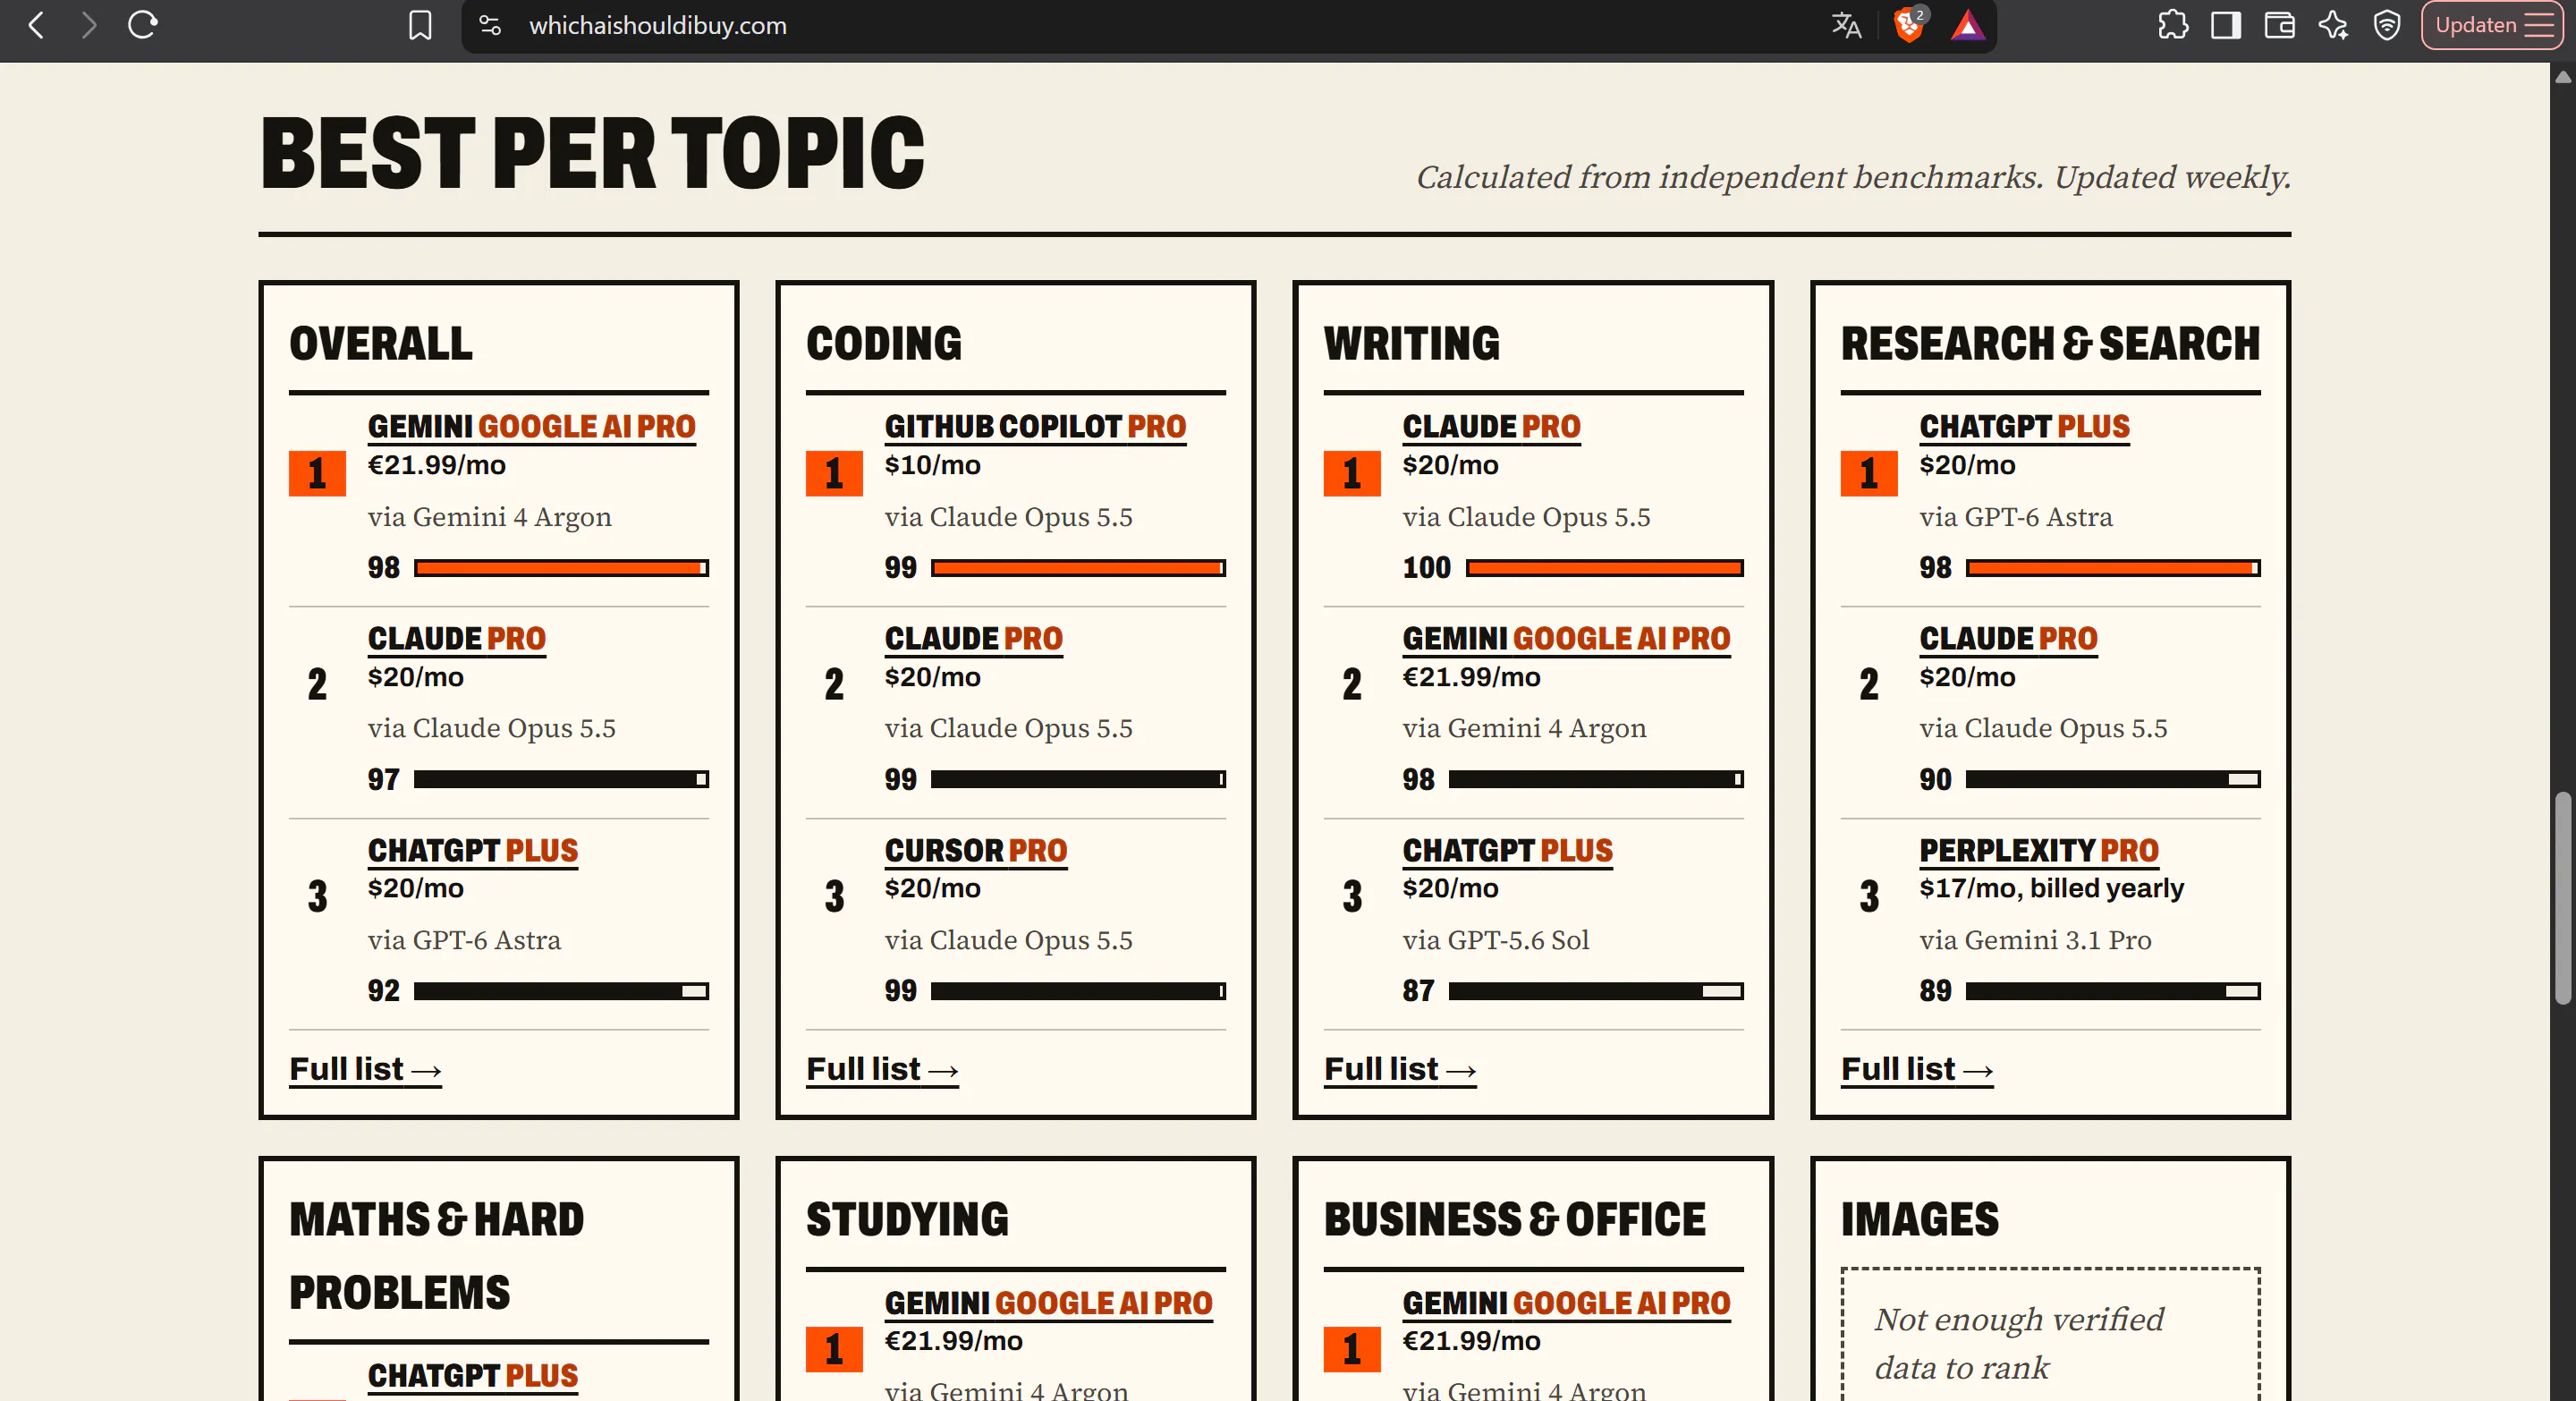The height and width of the screenshot is (1401, 2576).
Task: Open the Coding card Full list link
Action: [x=882, y=1069]
